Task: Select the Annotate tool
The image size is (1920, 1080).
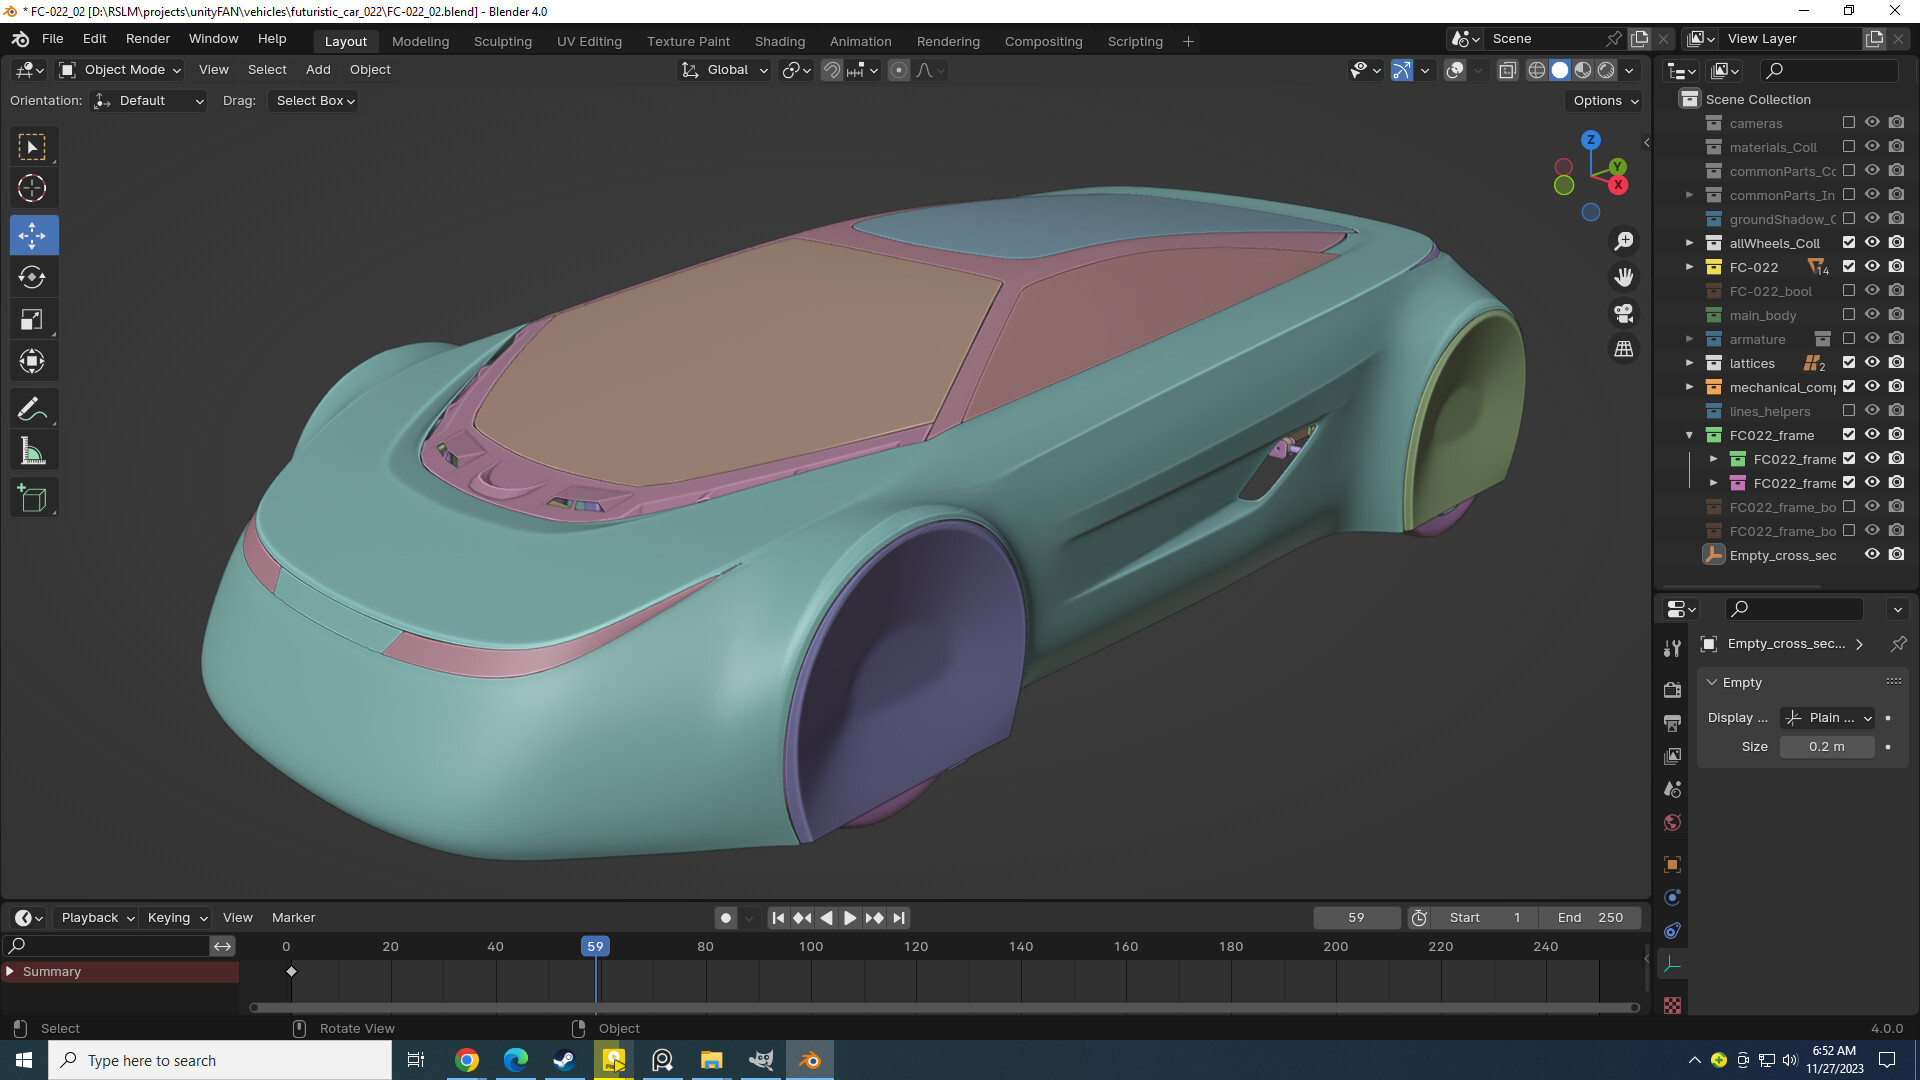Action: point(34,408)
